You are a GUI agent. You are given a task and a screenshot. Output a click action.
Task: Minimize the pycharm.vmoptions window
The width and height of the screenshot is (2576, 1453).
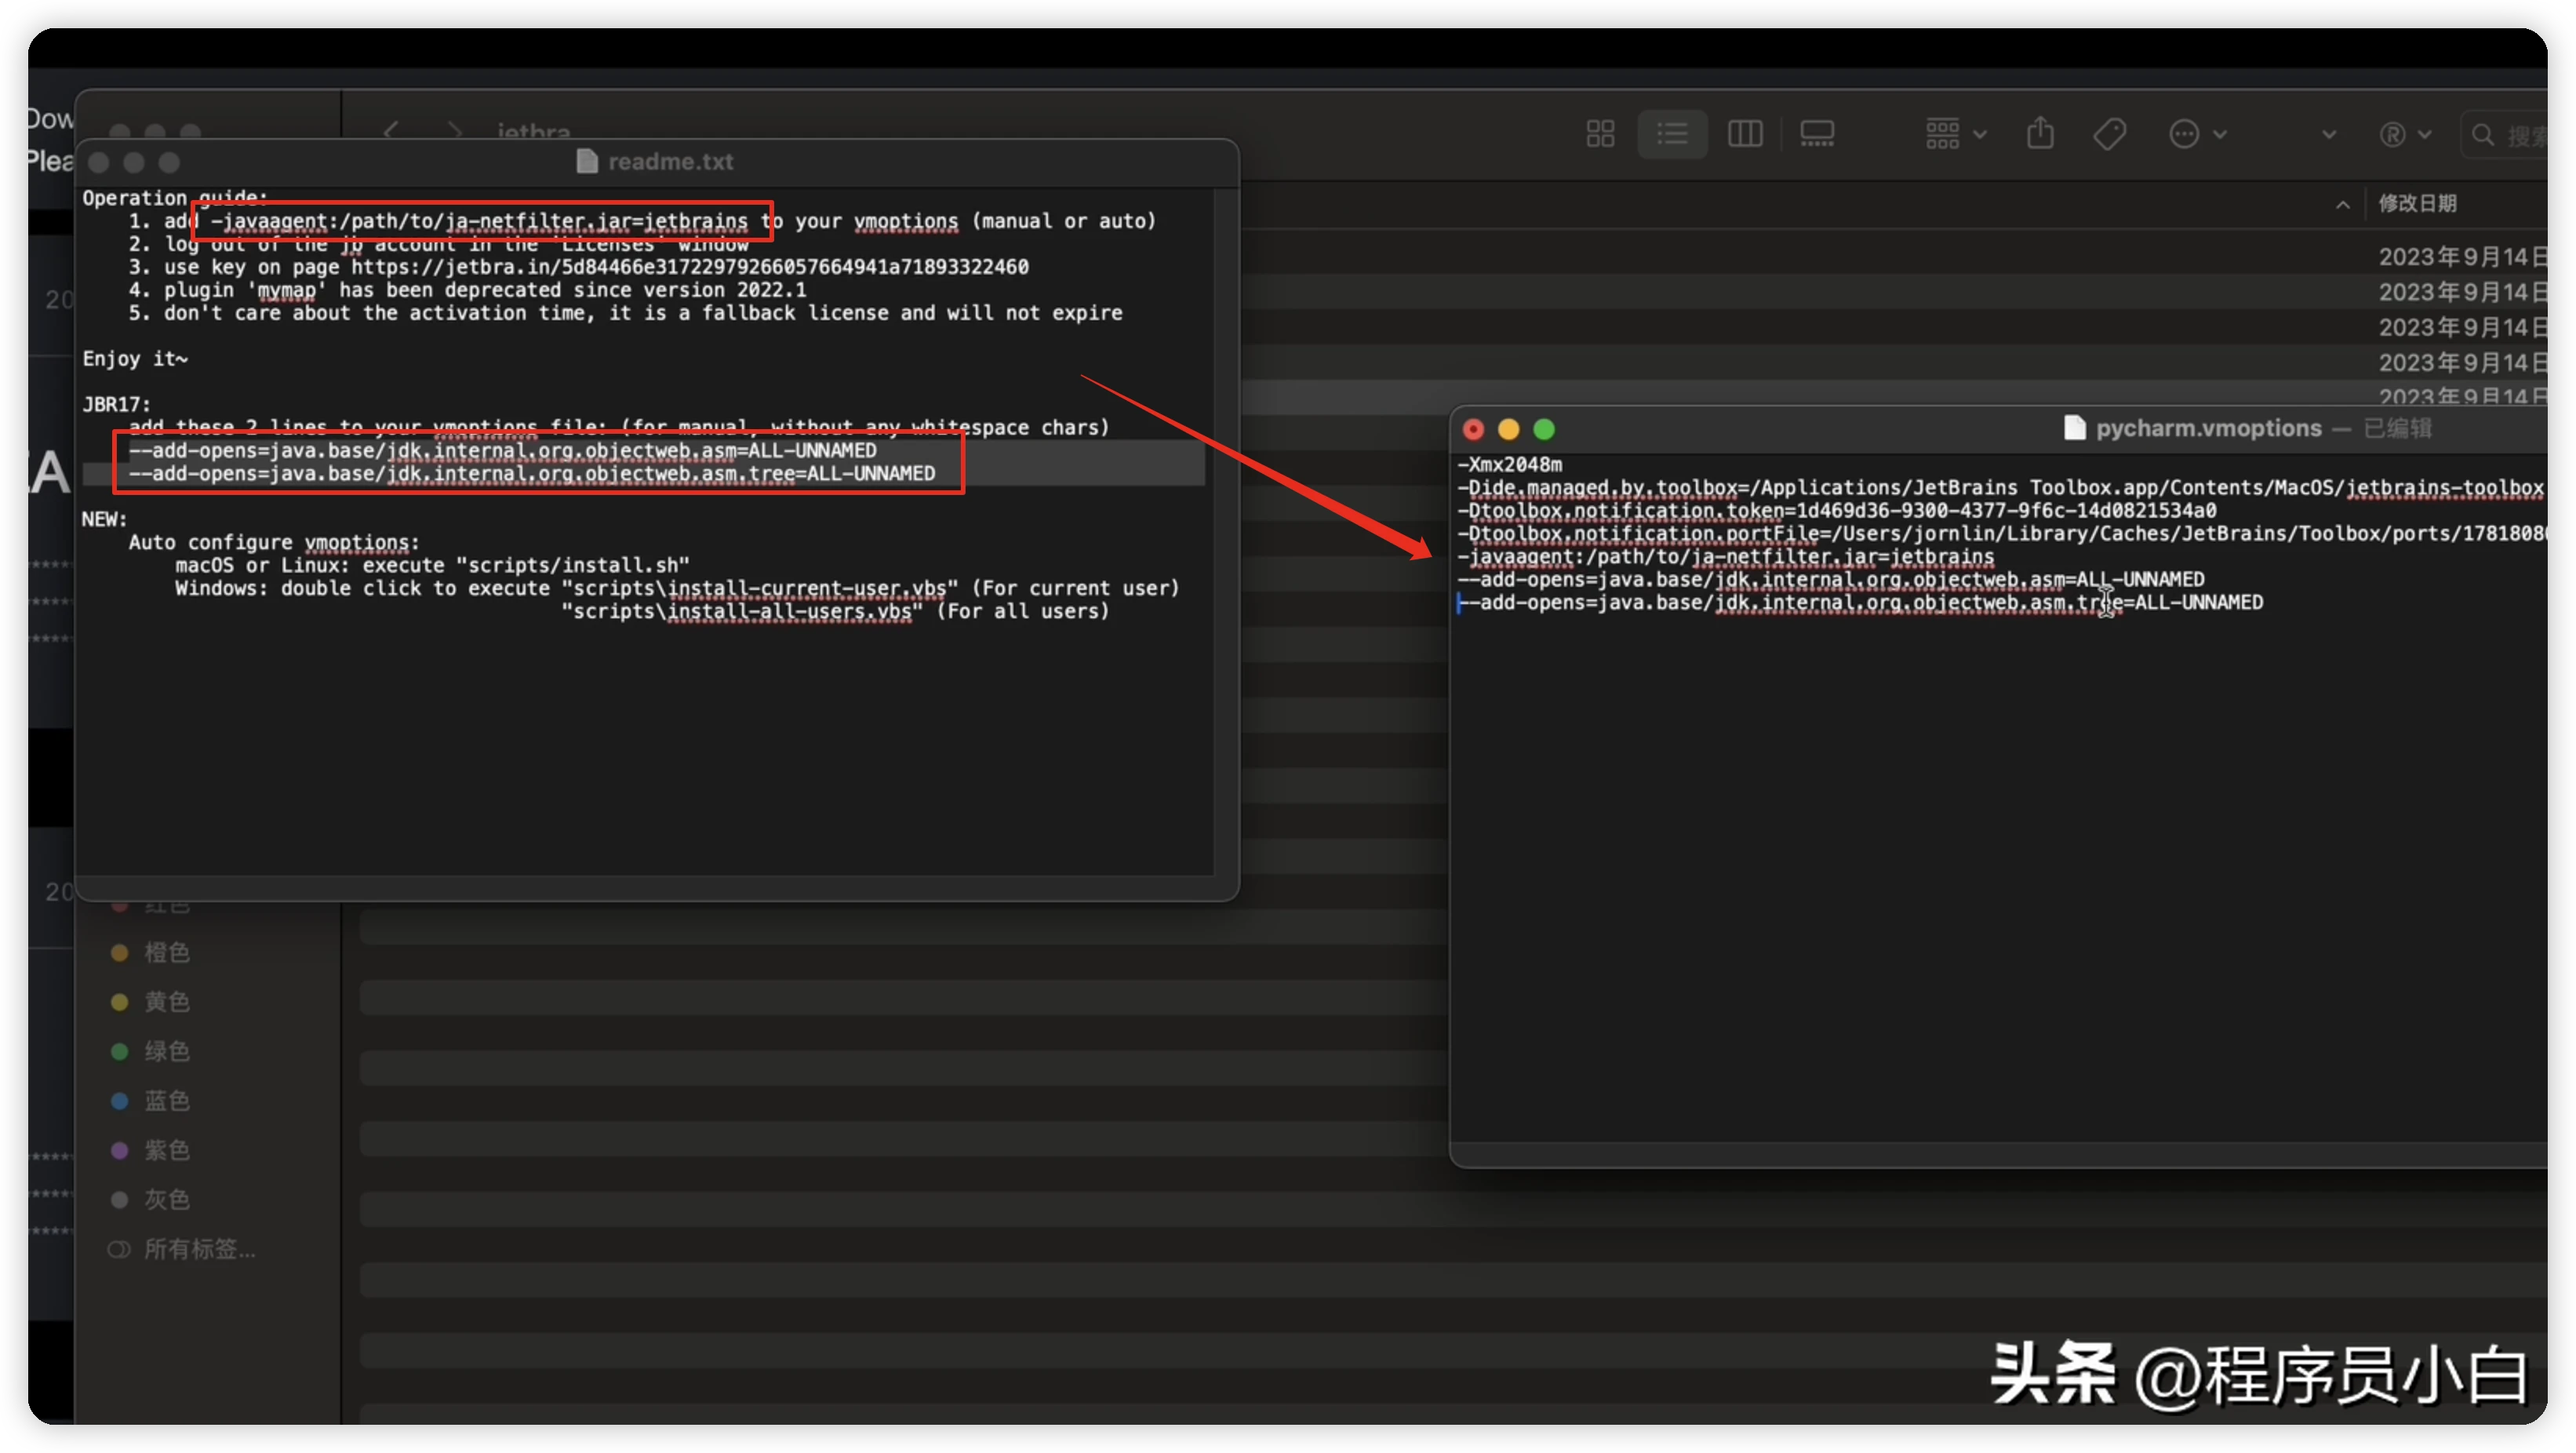click(1508, 429)
